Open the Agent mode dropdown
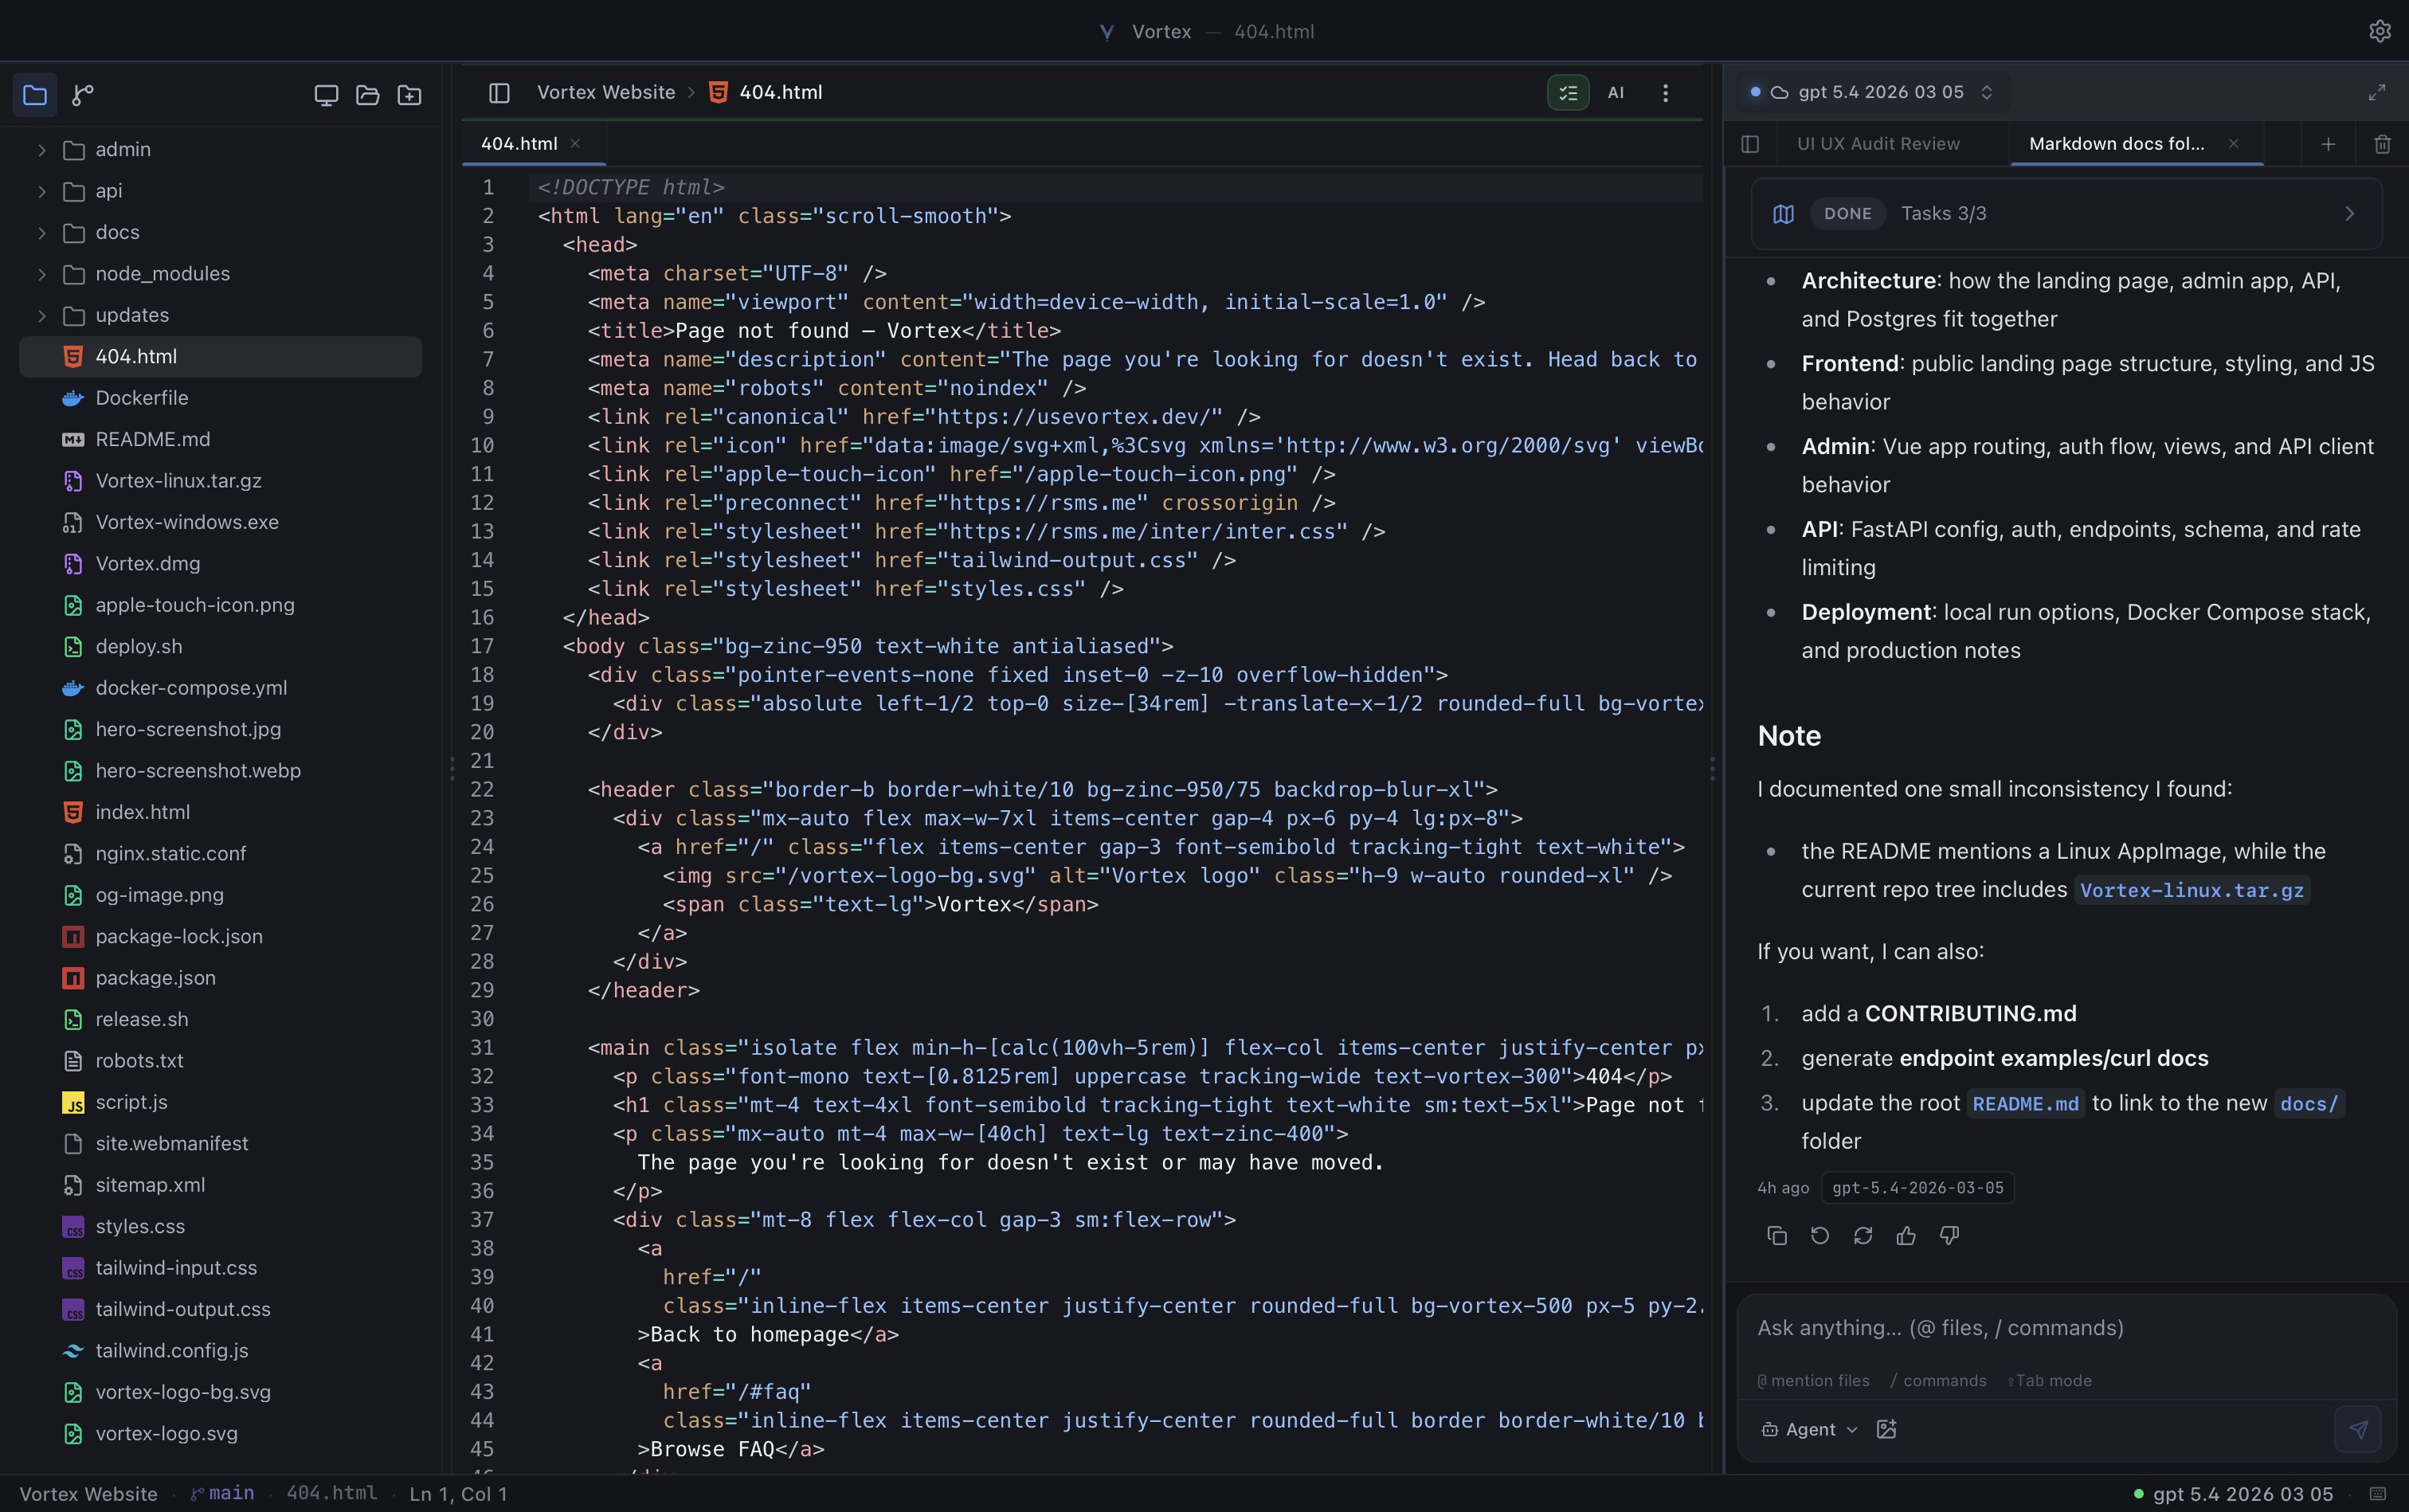Image resolution: width=2409 pixels, height=1512 pixels. click(1810, 1429)
